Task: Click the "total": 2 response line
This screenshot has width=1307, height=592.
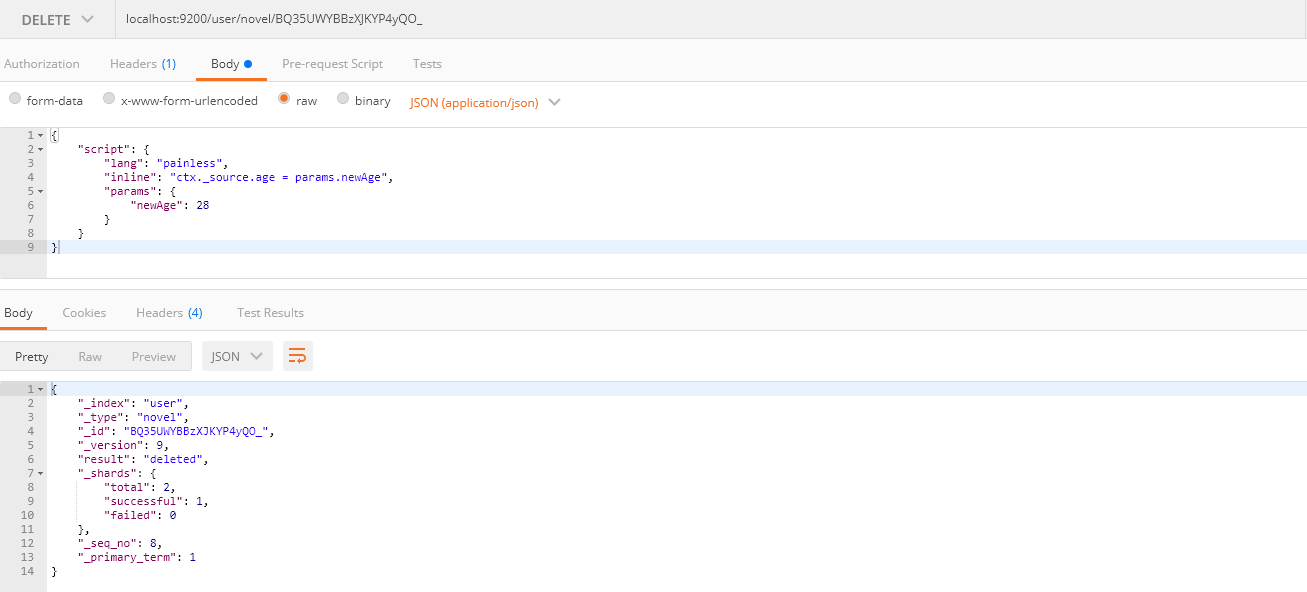Action: click(140, 487)
